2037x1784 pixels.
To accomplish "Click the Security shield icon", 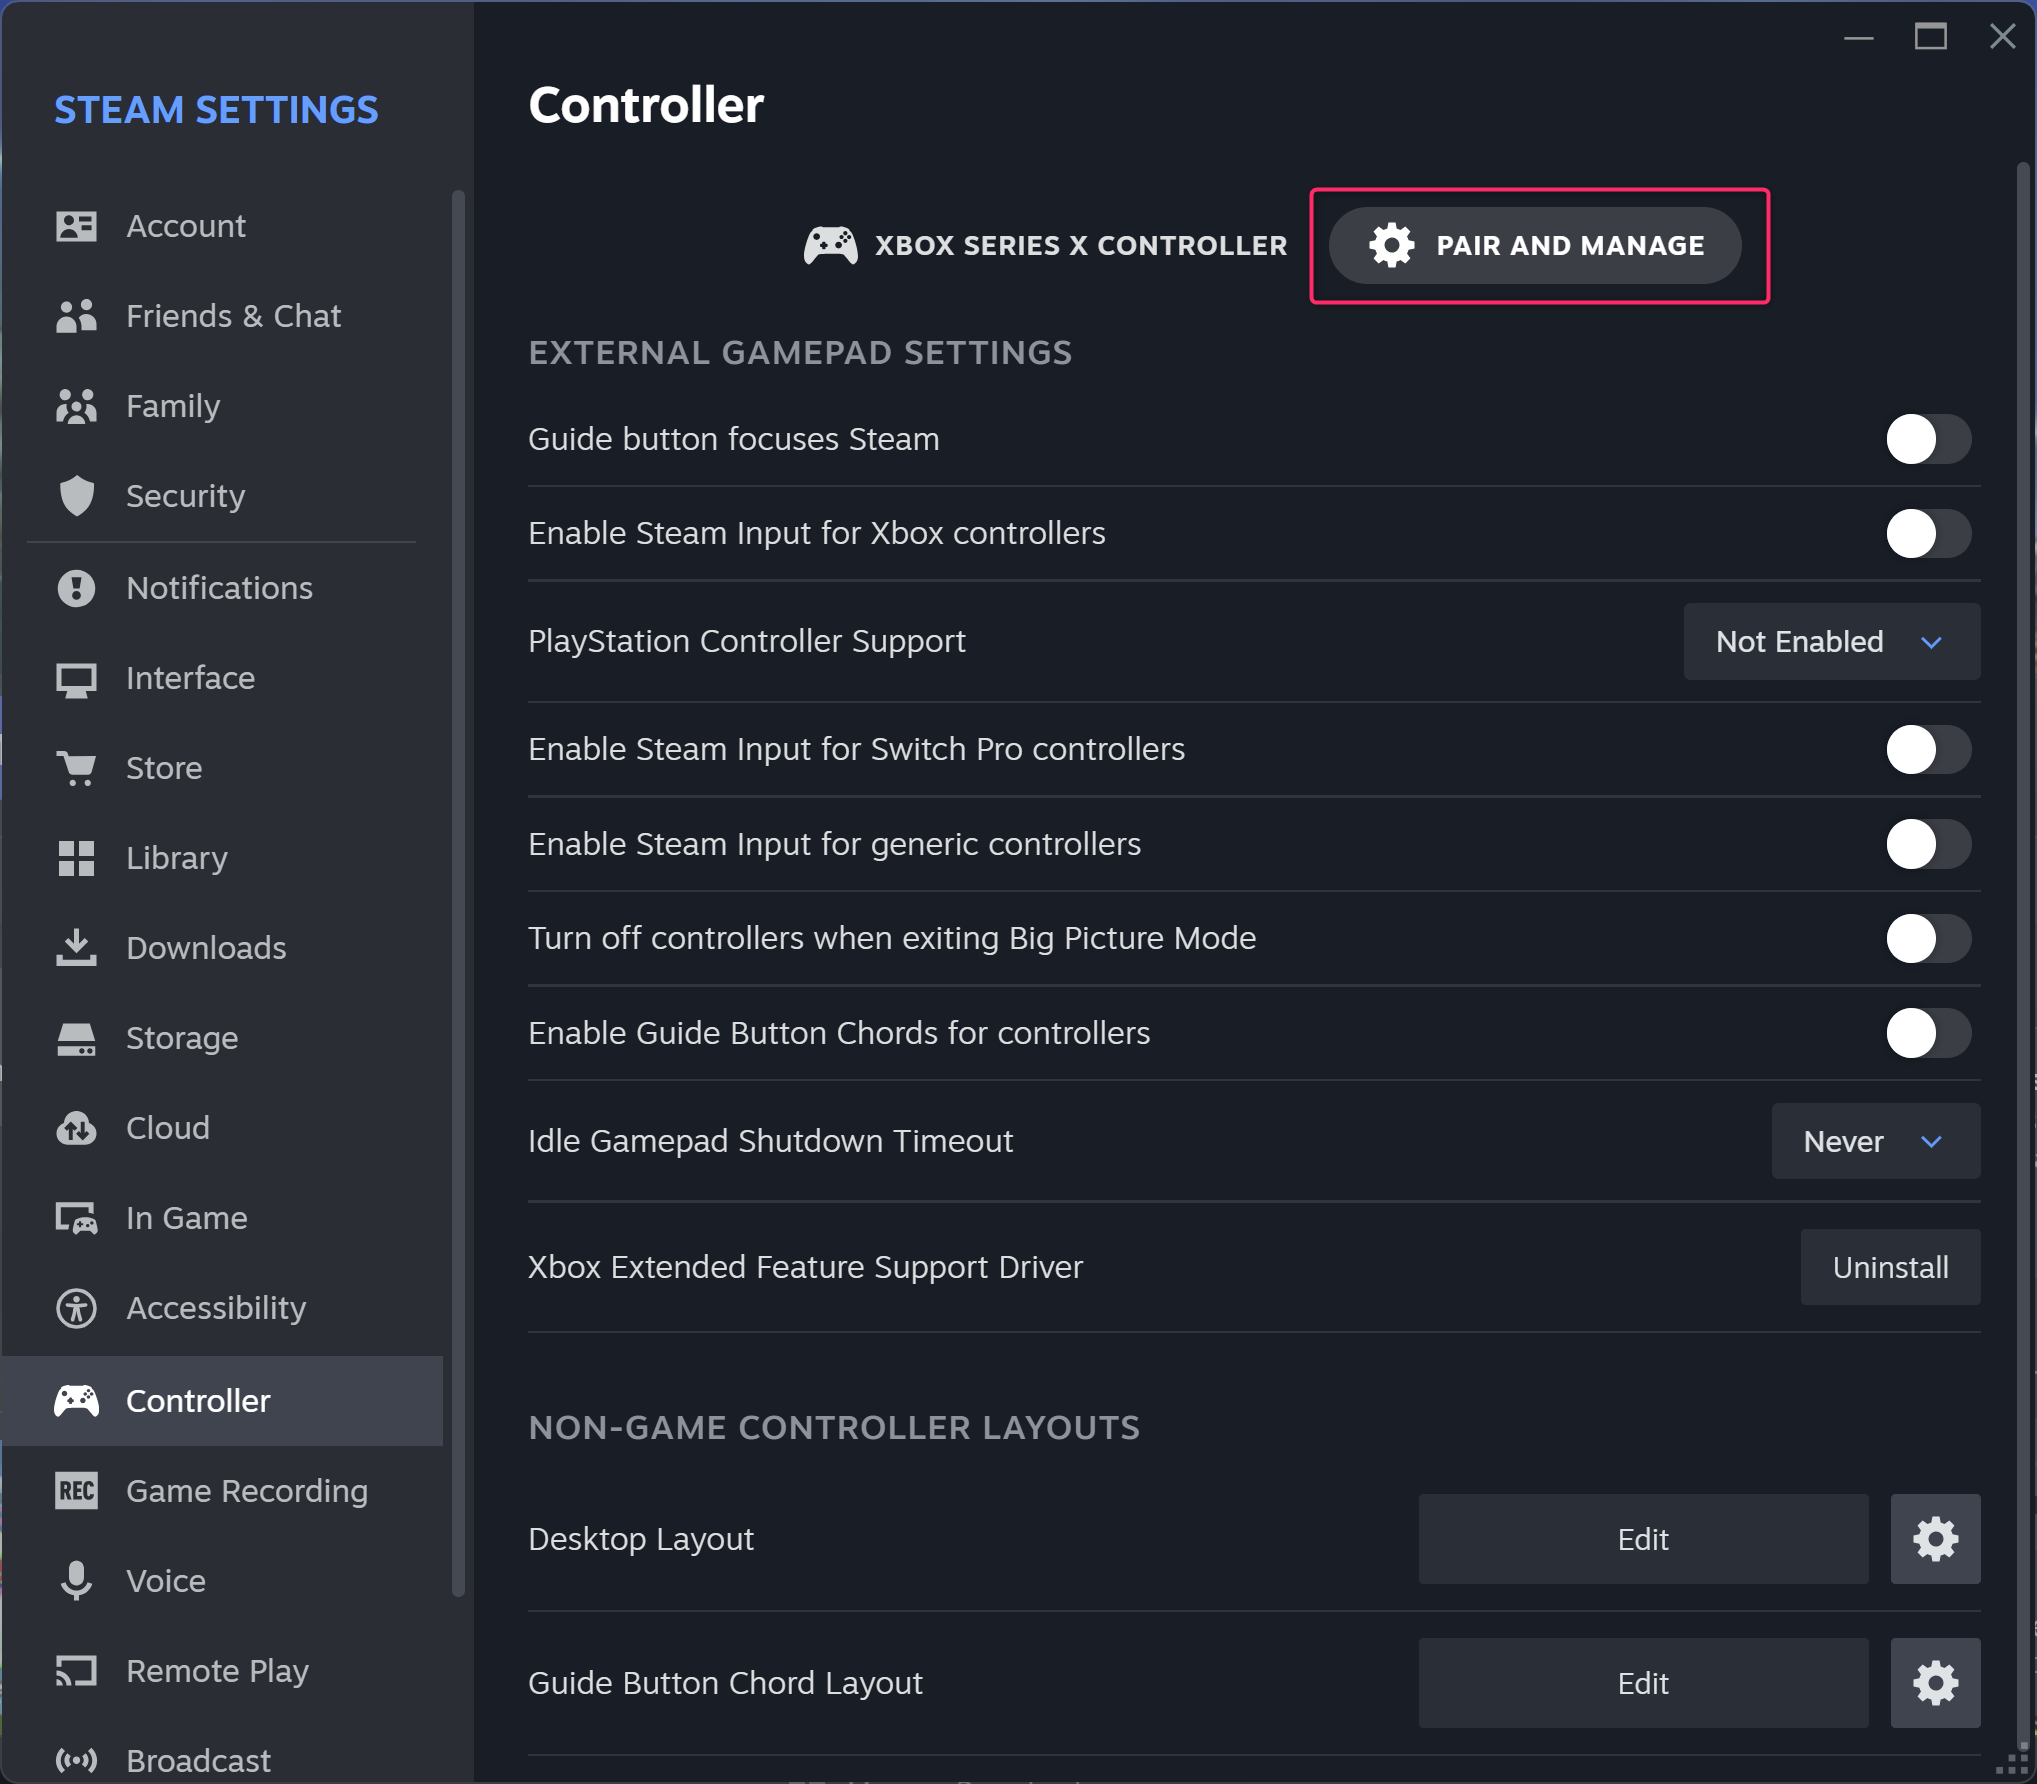I will pyautogui.click(x=76, y=496).
